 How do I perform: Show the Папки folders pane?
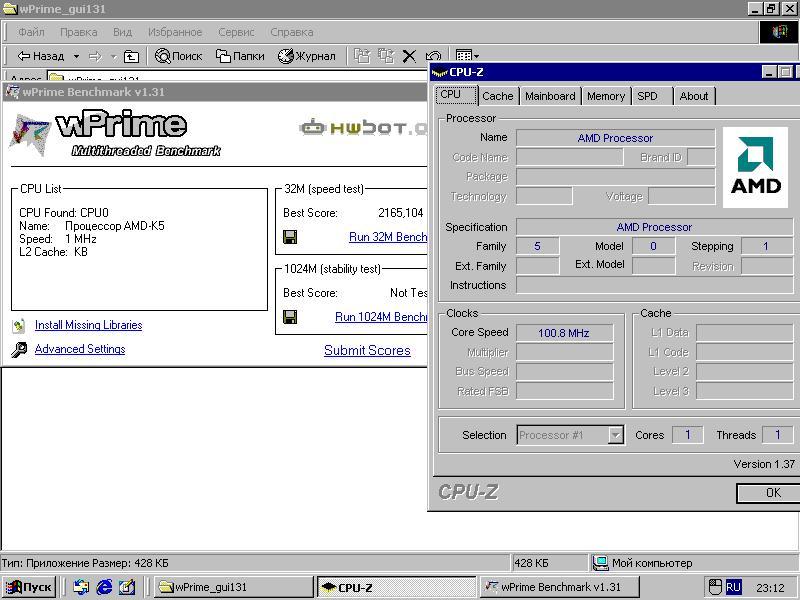coord(240,56)
